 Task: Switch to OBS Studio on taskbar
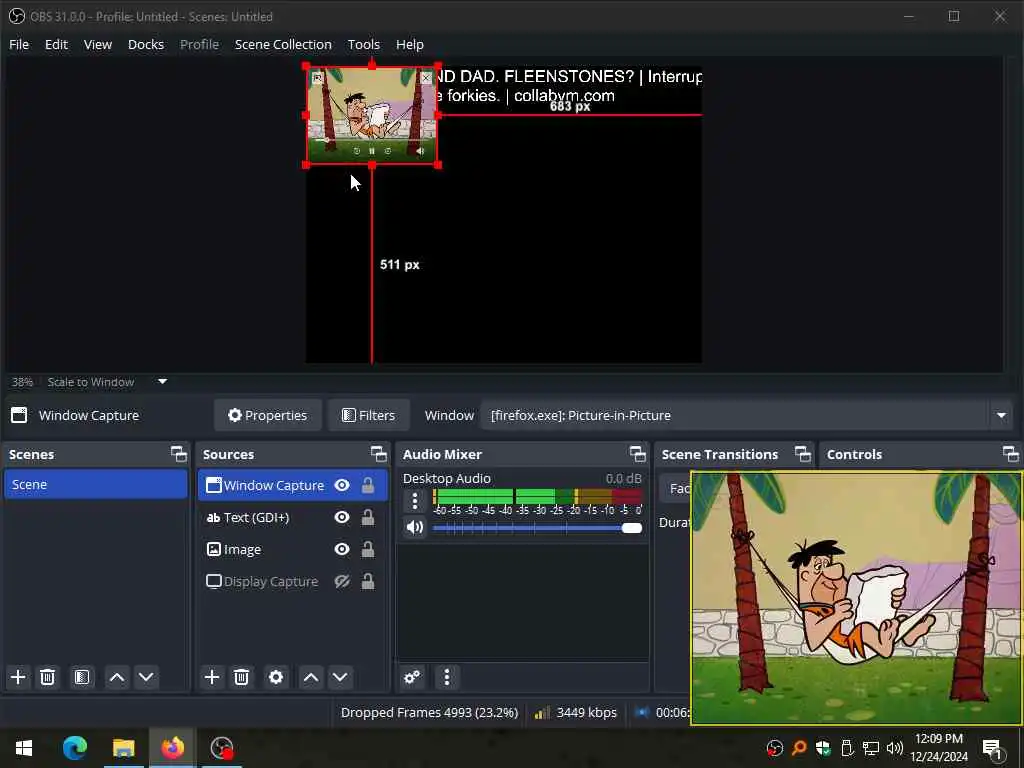pos(222,748)
